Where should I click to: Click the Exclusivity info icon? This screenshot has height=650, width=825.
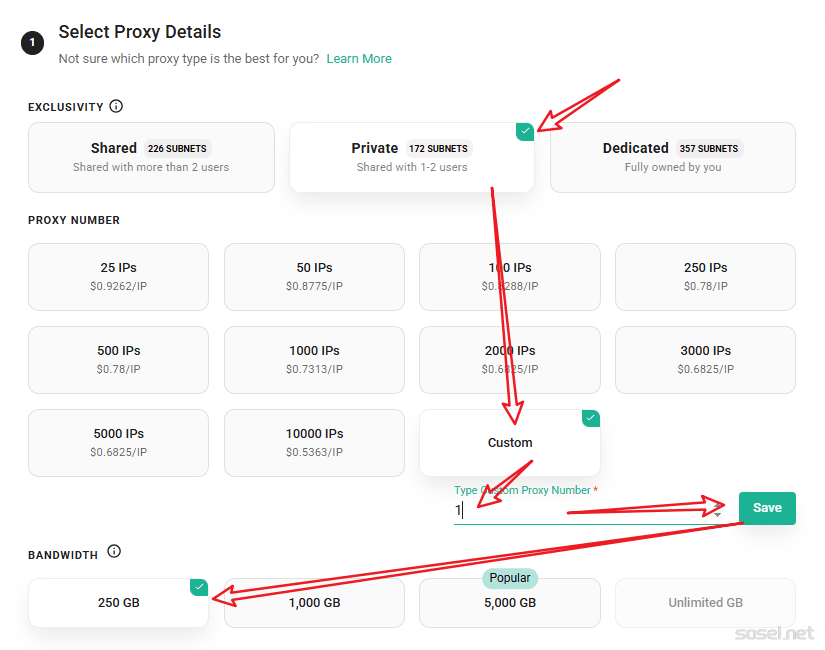click(116, 106)
